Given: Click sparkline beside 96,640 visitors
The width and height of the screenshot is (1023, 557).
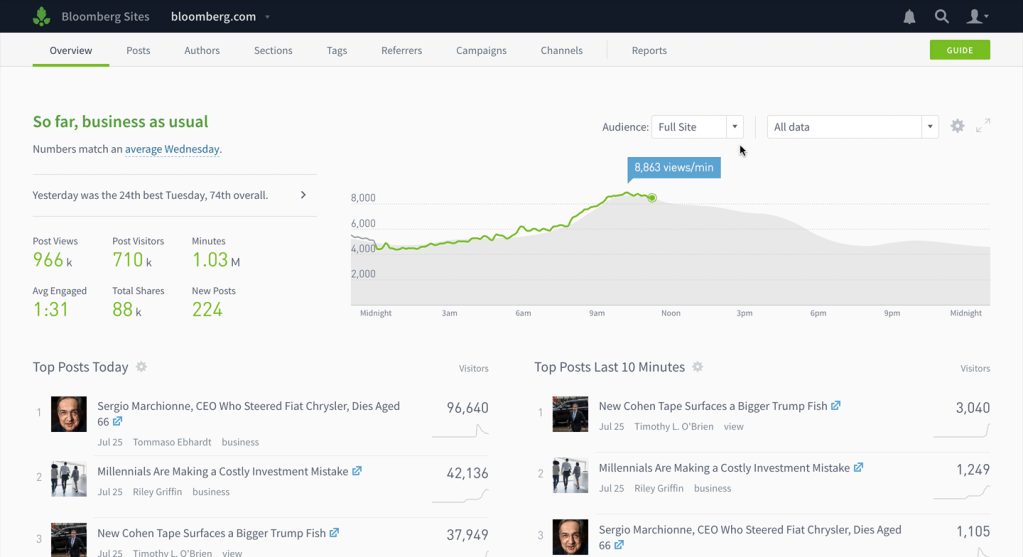Looking at the screenshot, I should click(x=460, y=430).
